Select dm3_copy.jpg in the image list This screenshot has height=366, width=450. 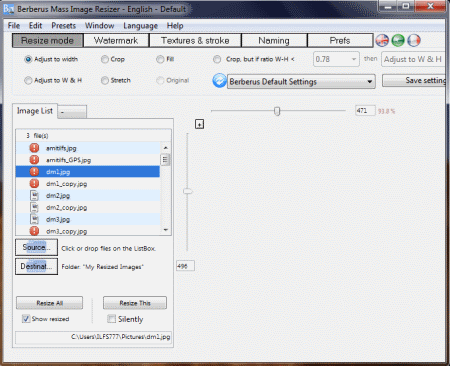[88, 231]
